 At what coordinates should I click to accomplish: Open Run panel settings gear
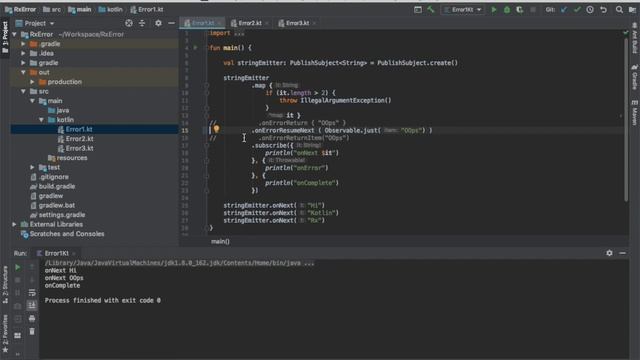tap(609, 253)
